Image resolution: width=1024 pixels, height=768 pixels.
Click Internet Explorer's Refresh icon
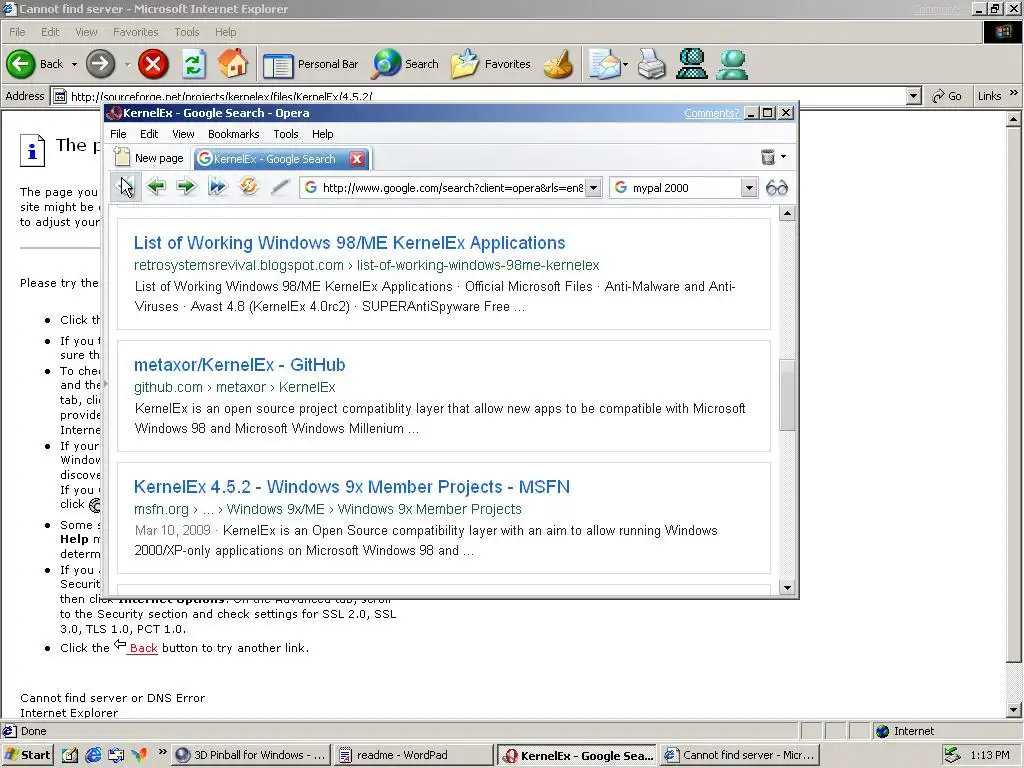coord(193,64)
